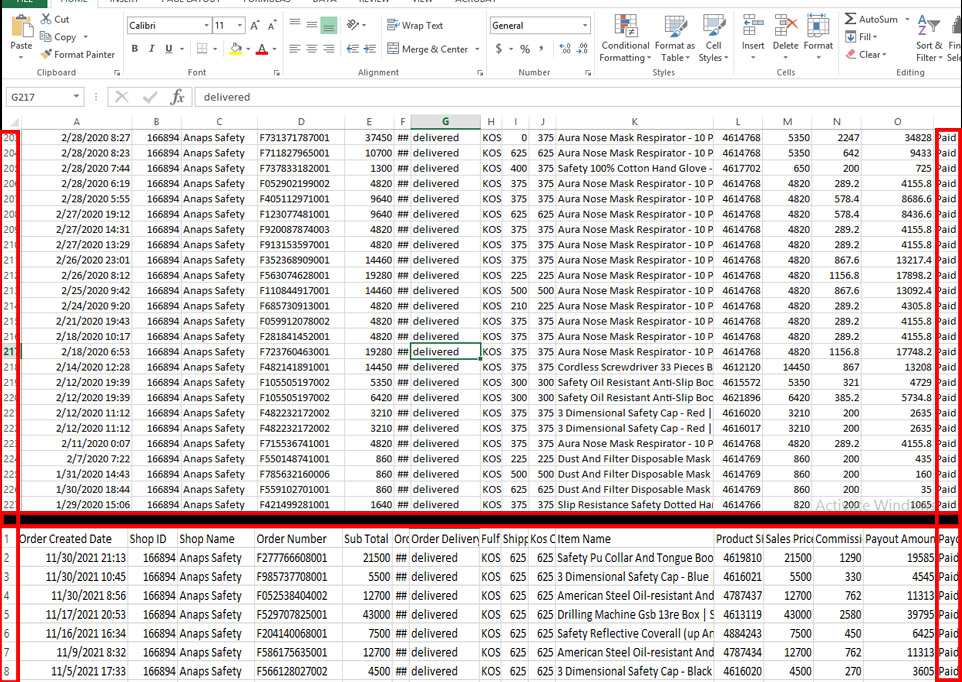Select cell with order number F723760463001

click(x=301, y=351)
